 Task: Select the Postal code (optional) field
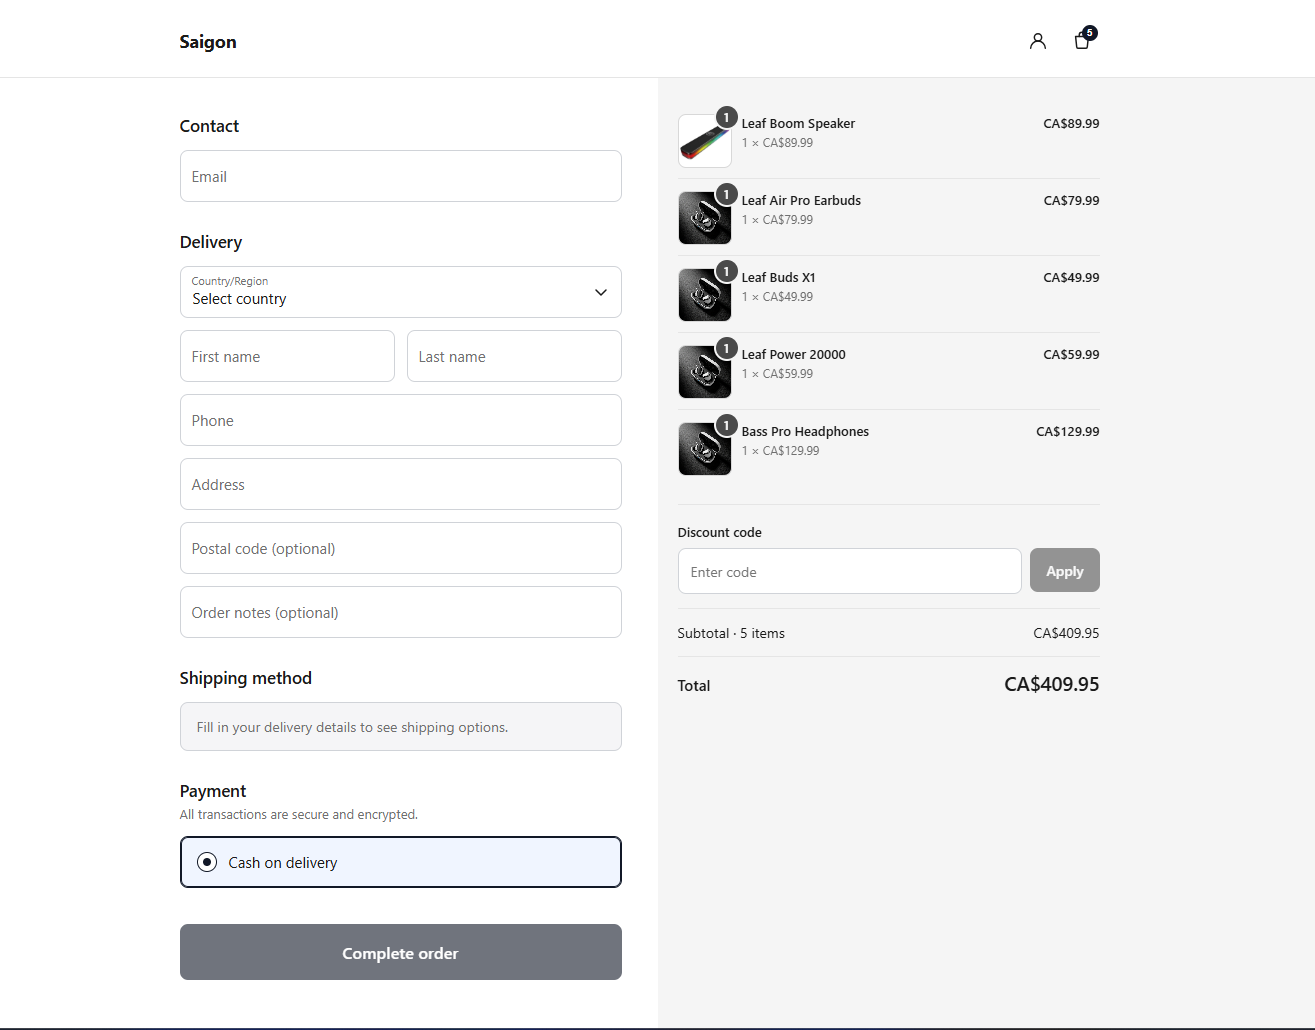coord(400,548)
